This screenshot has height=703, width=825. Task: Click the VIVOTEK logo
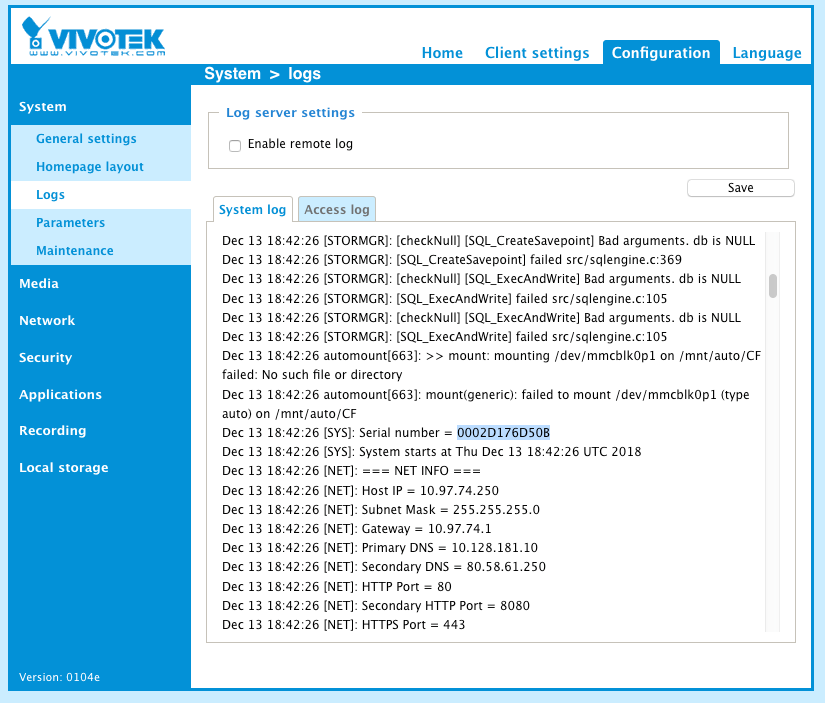94,37
